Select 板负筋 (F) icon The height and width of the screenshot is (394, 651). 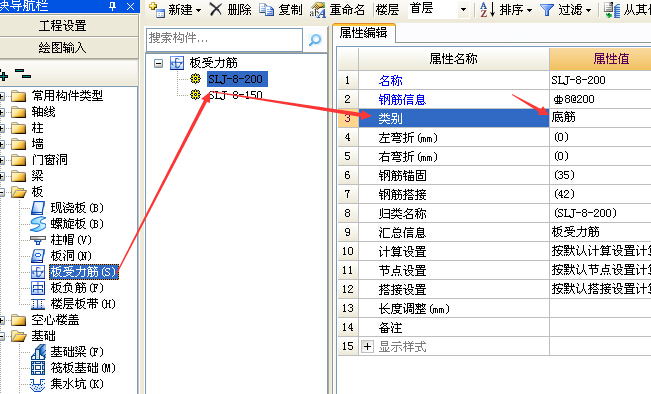click(x=38, y=288)
